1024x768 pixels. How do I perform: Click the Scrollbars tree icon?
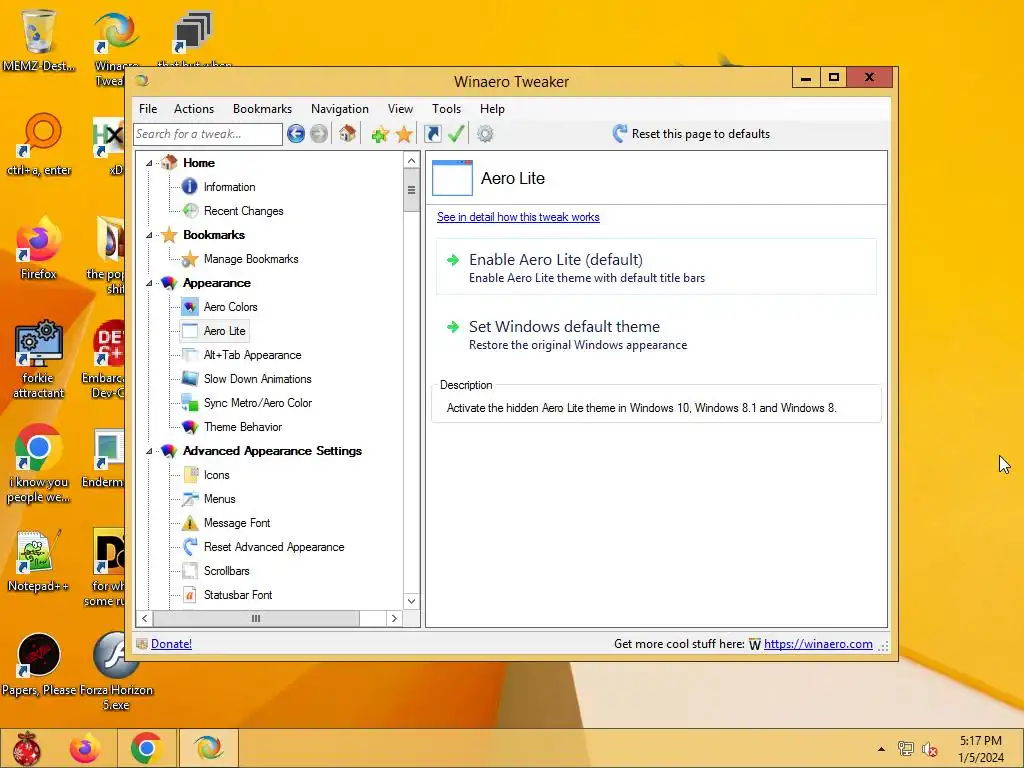[x=190, y=571]
